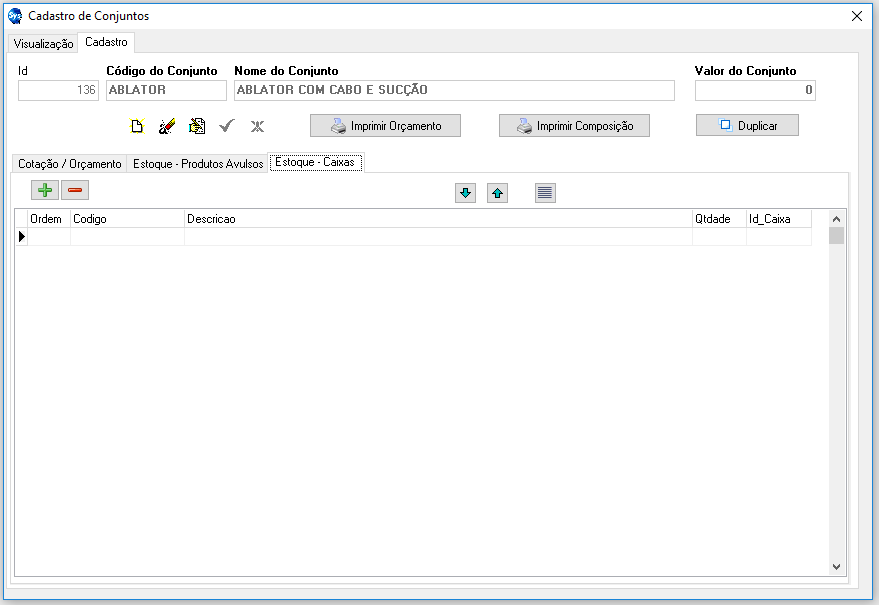Switch to the Visualização tab
The height and width of the screenshot is (605, 879).
[x=43, y=44]
